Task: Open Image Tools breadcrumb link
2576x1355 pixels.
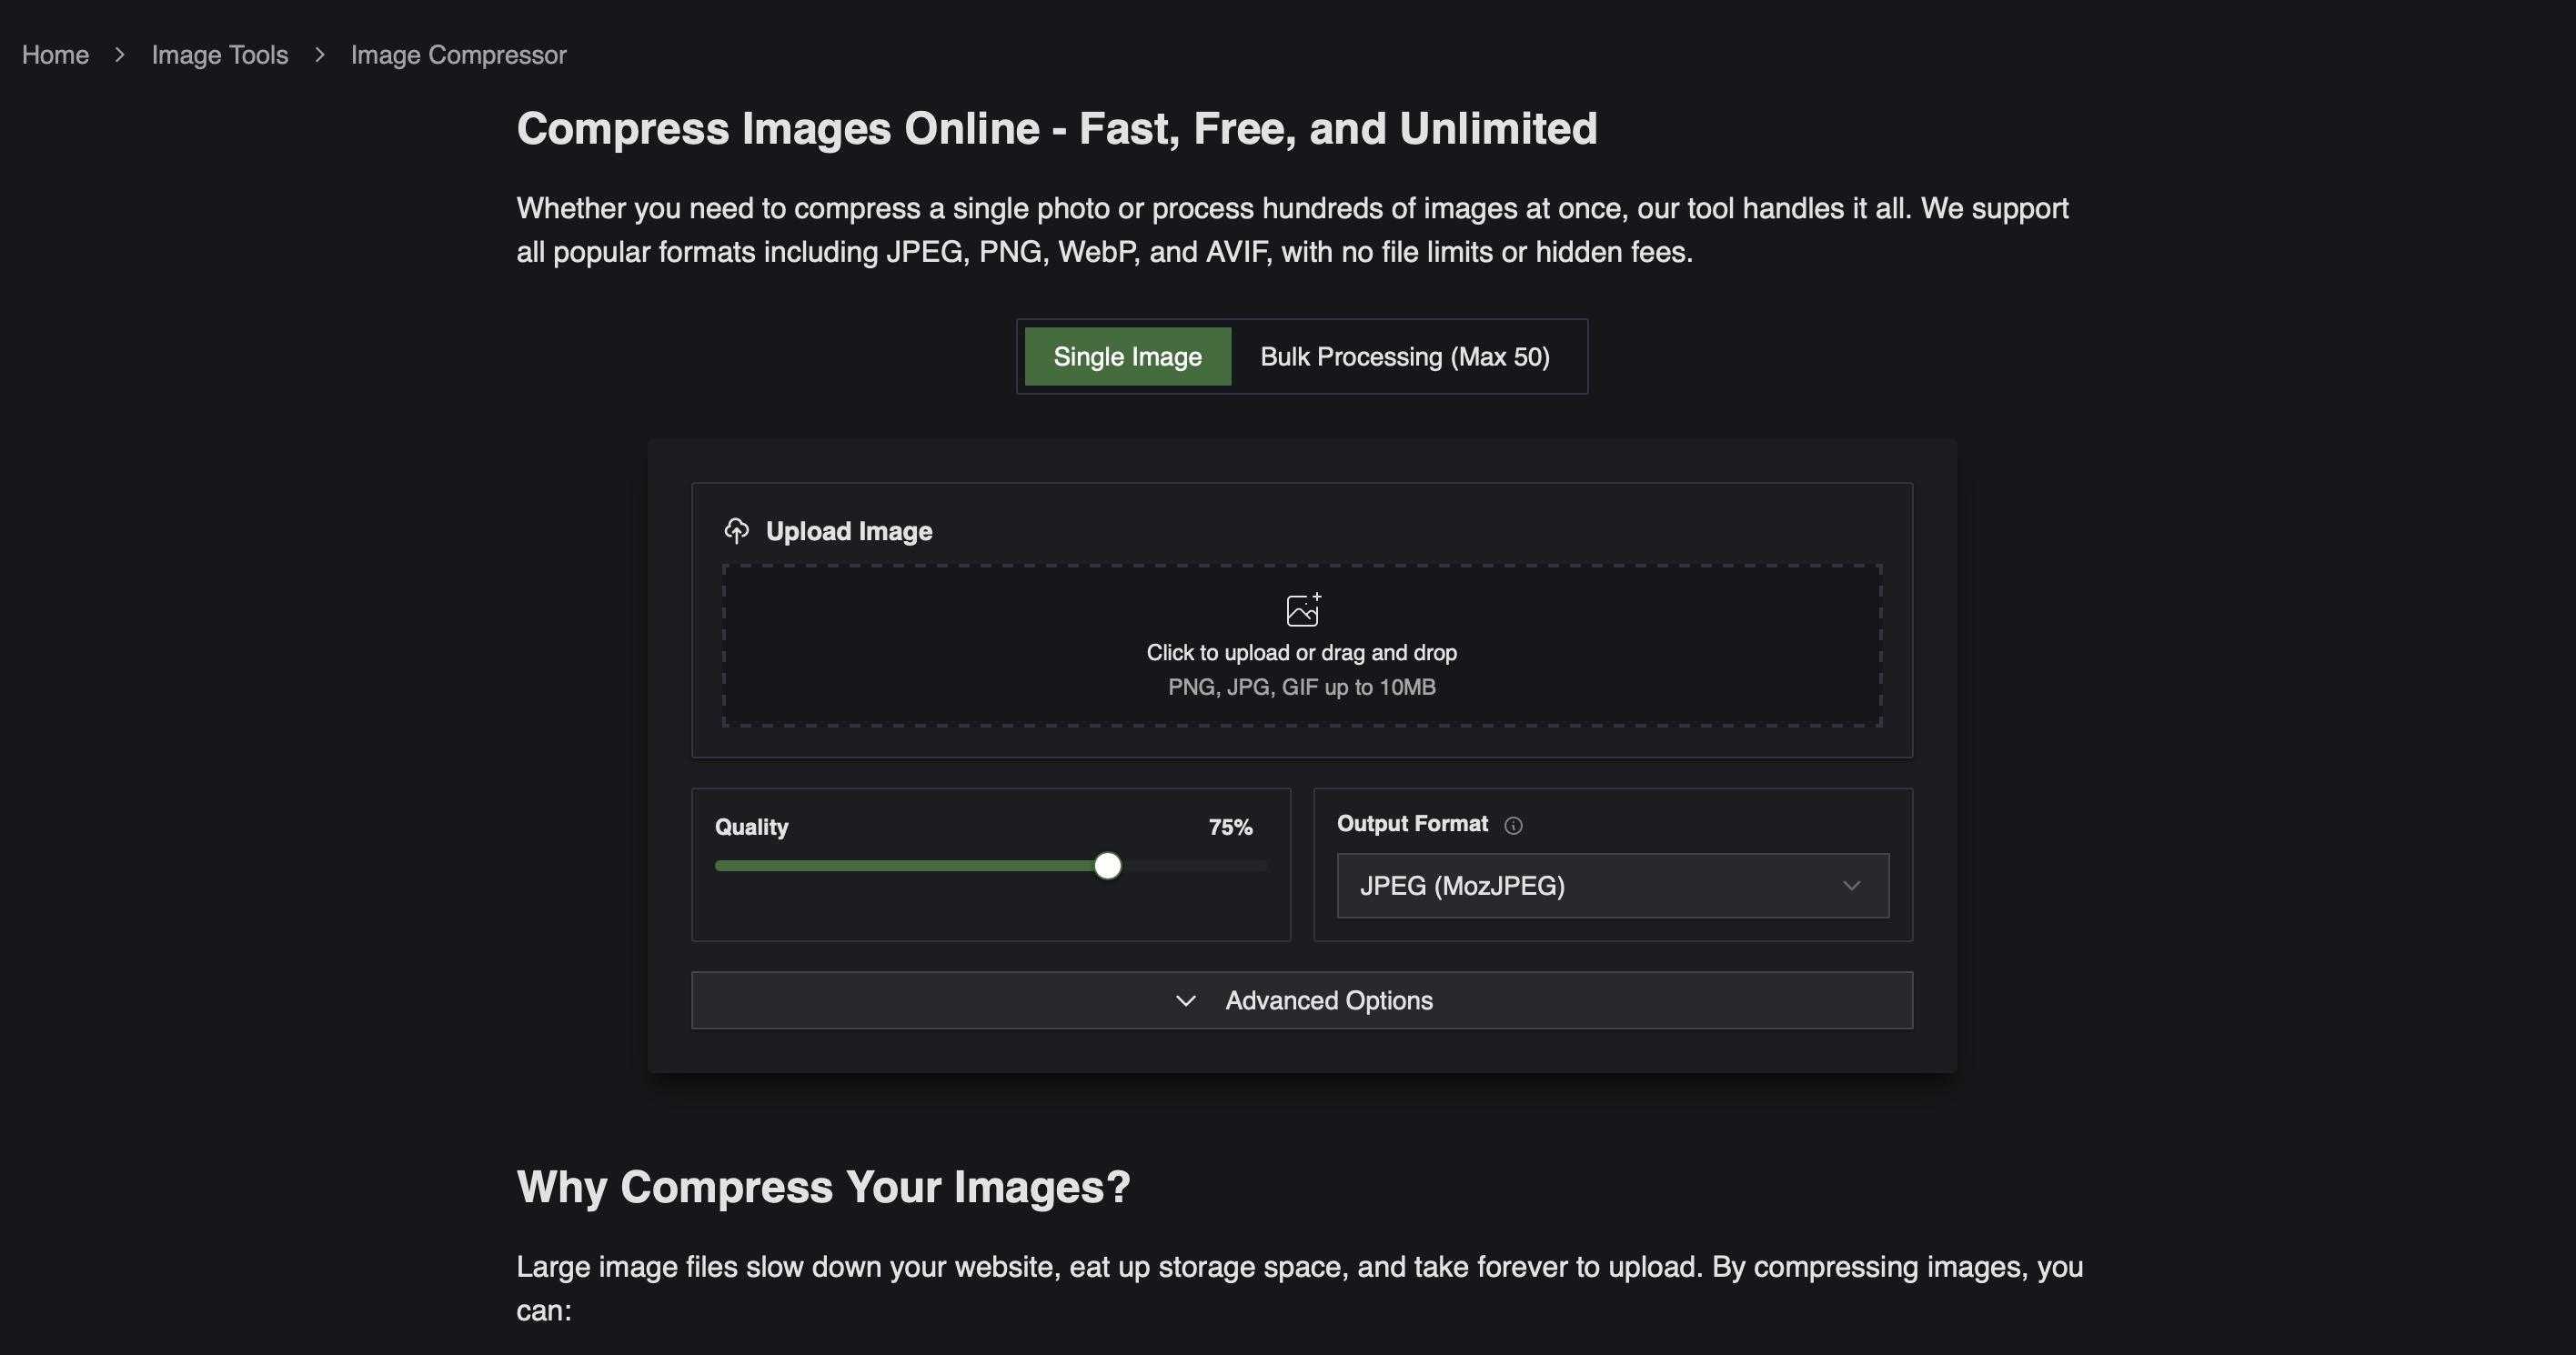Action: tap(220, 55)
